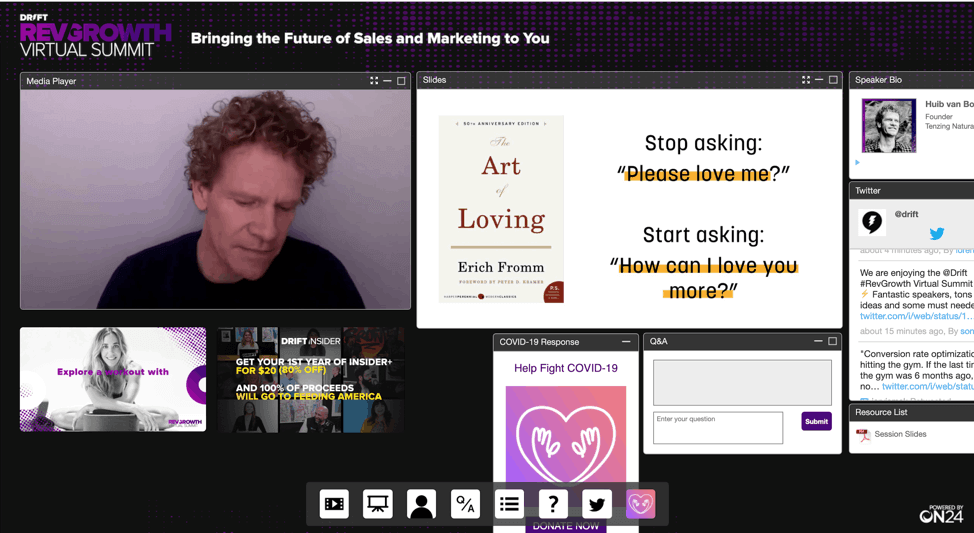974x533 pixels.
Task: Collapse the Q&A panel
Action: tap(818, 342)
